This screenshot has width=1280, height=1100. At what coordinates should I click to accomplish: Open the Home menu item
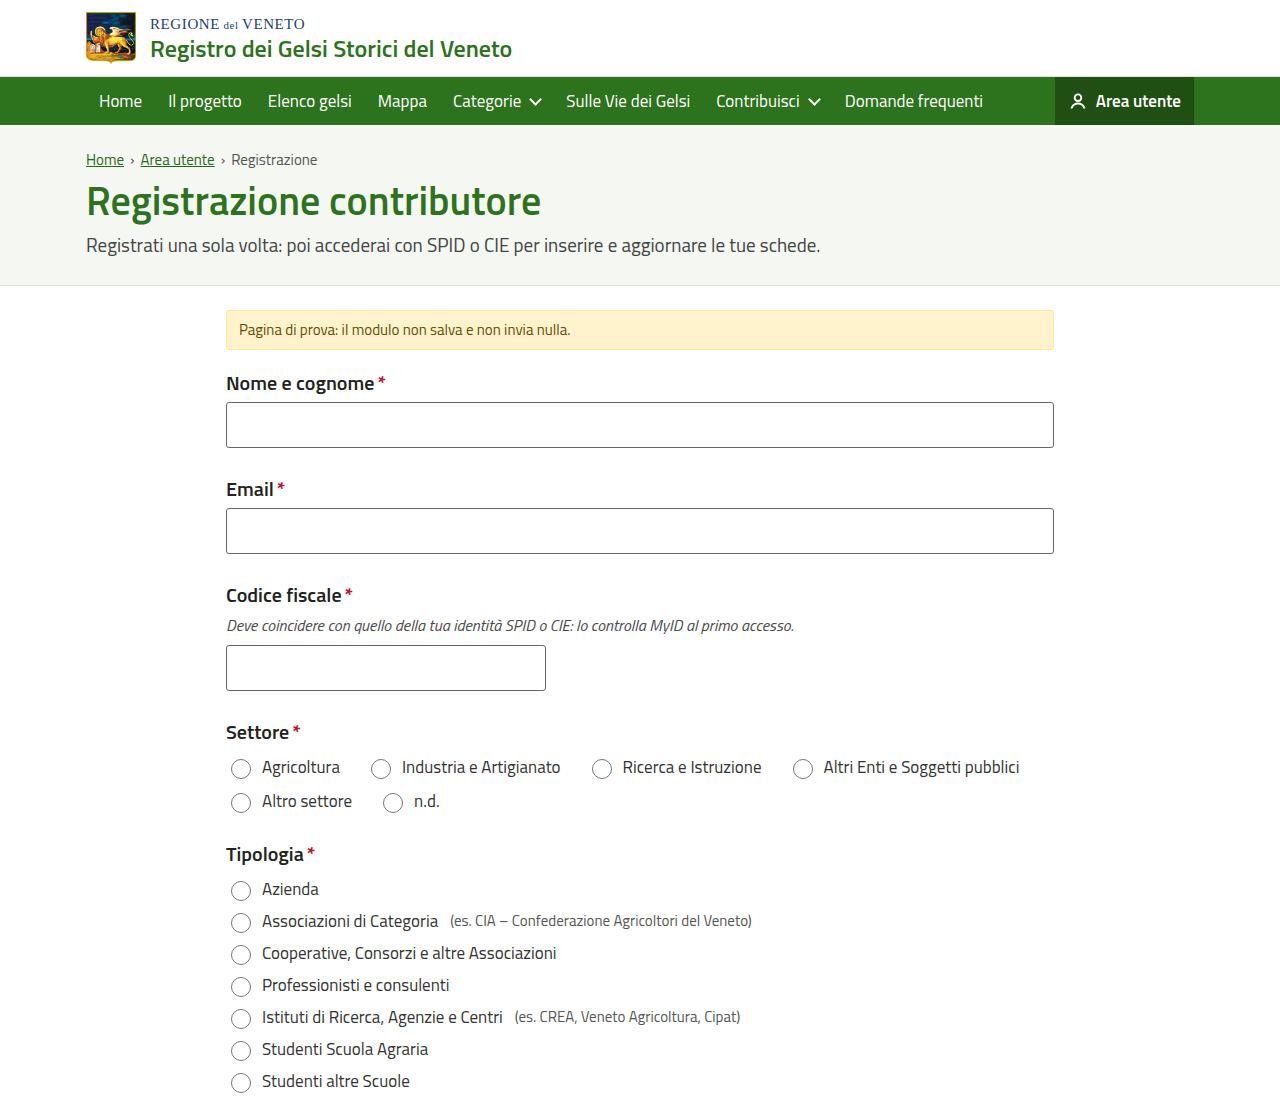(x=120, y=101)
